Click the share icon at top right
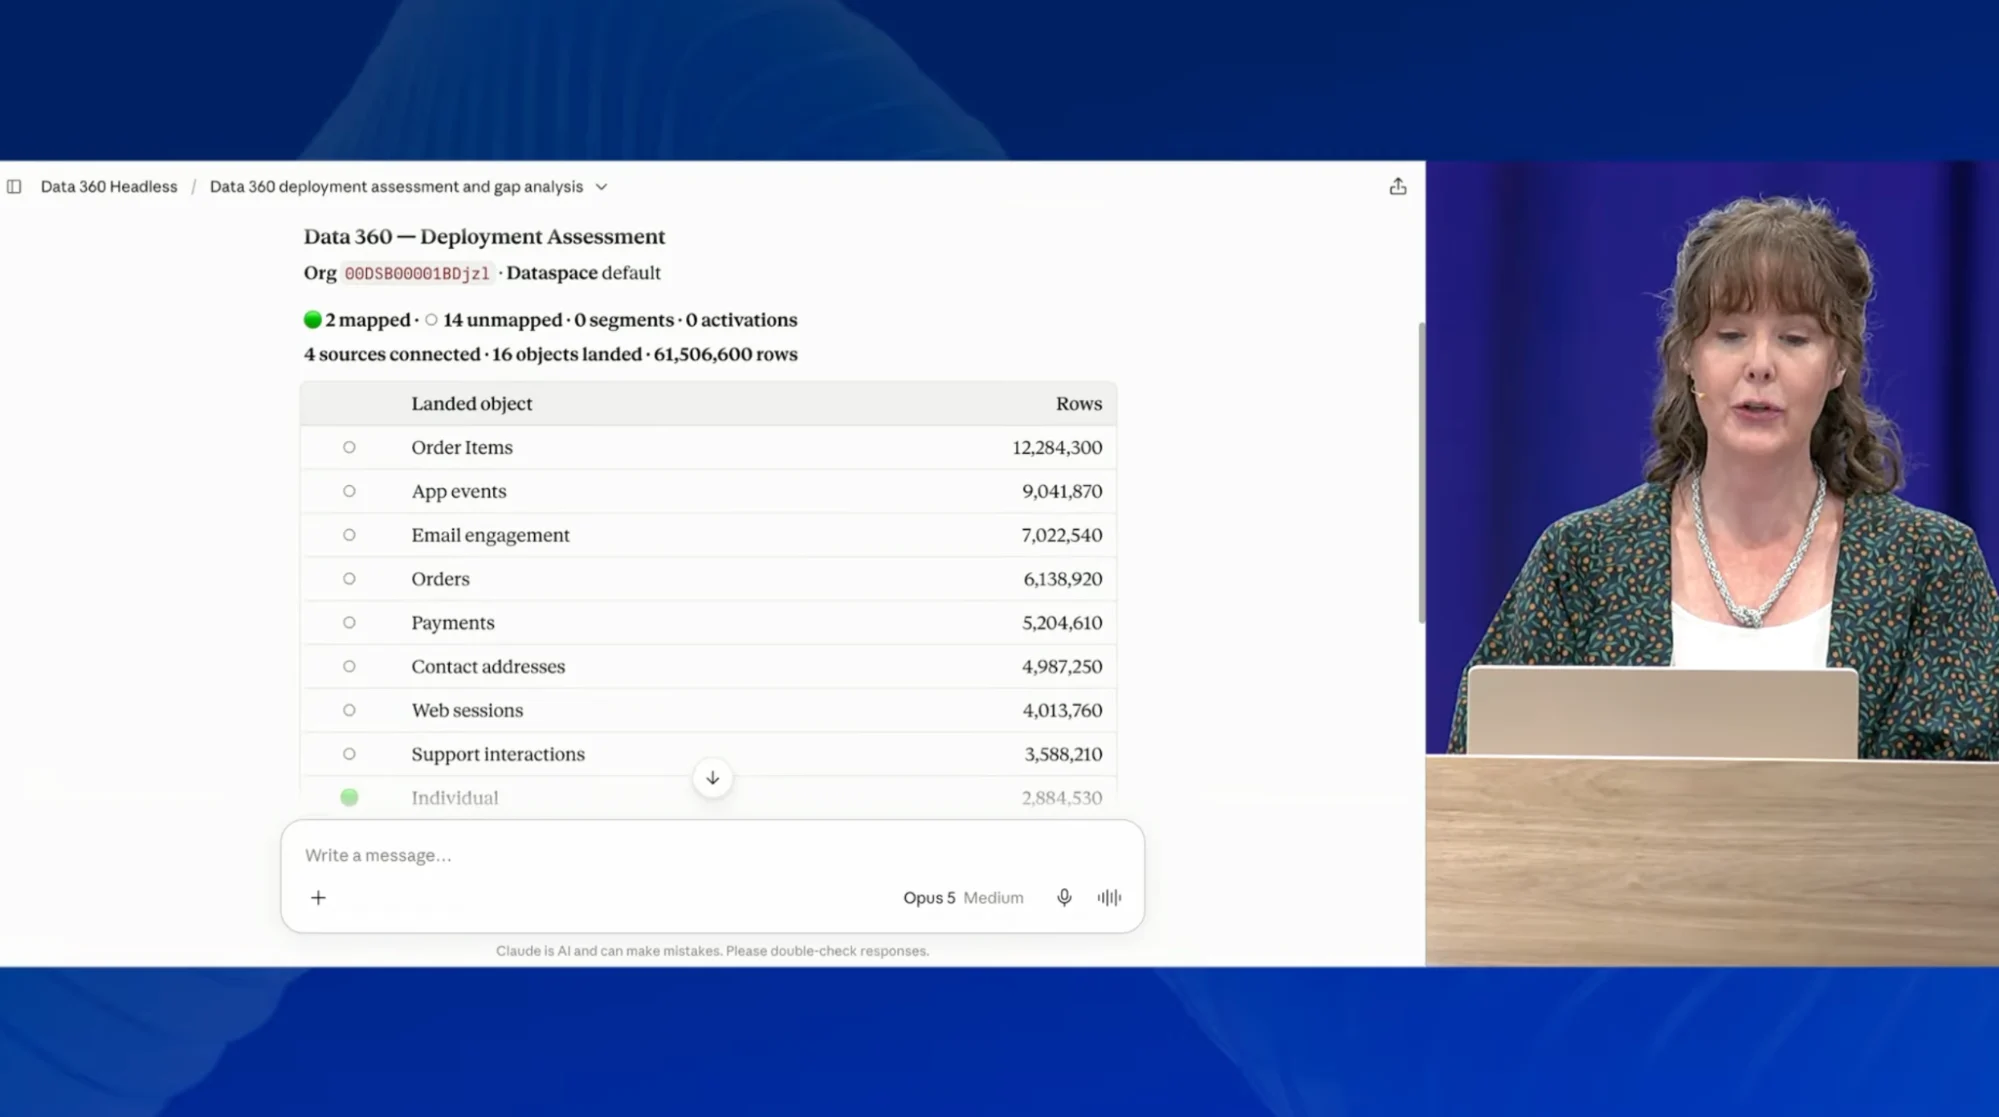1999x1117 pixels. 1397,187
